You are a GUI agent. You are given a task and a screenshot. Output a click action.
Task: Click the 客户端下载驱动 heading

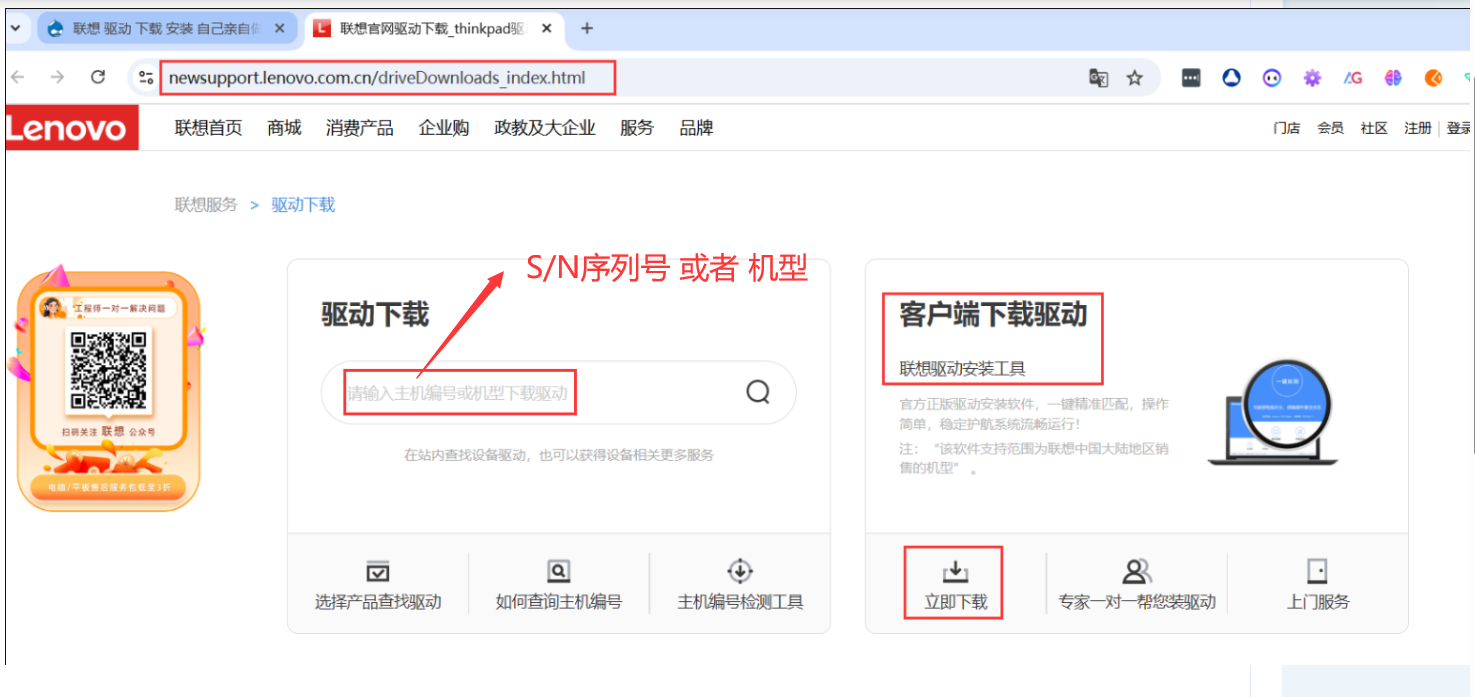coord(993,314)
